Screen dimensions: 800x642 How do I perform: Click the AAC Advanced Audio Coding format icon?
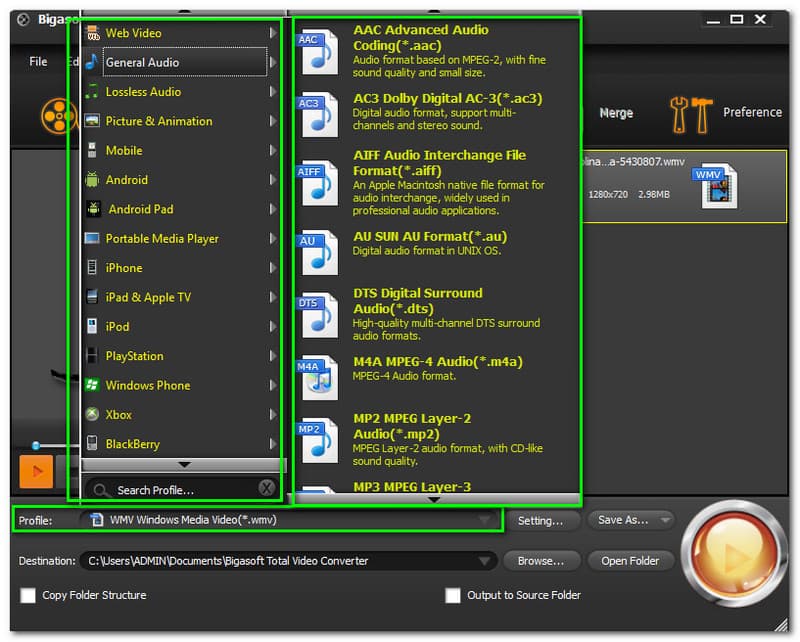[x=319, y=52]
